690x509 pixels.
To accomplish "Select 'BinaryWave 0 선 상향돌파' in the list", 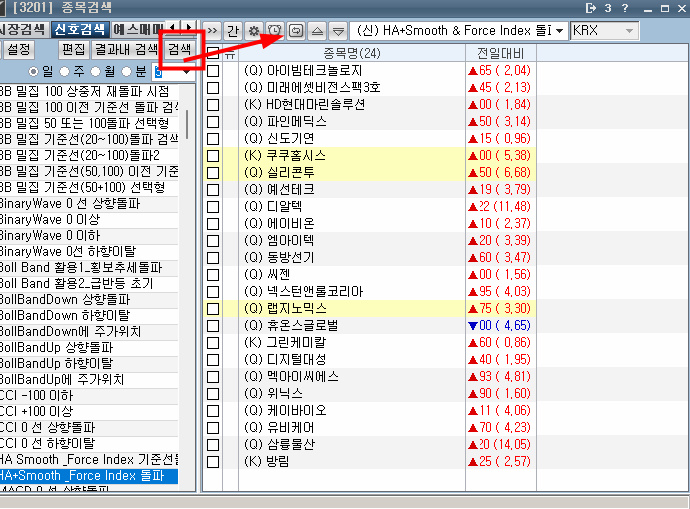I will click(89, 204).
